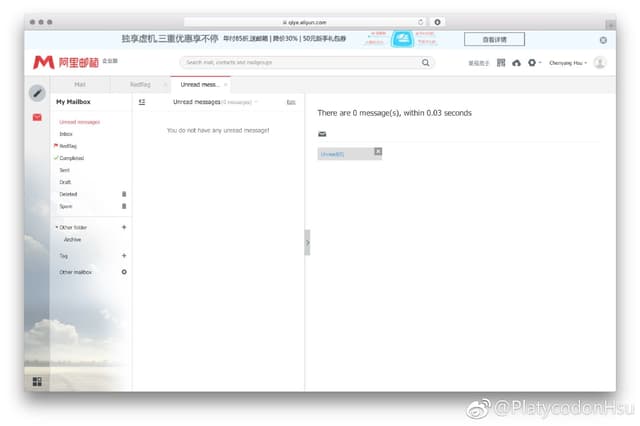Screen dimensions: 640x426
Task: Open the QR code icon in header
Action: point(501,62)
